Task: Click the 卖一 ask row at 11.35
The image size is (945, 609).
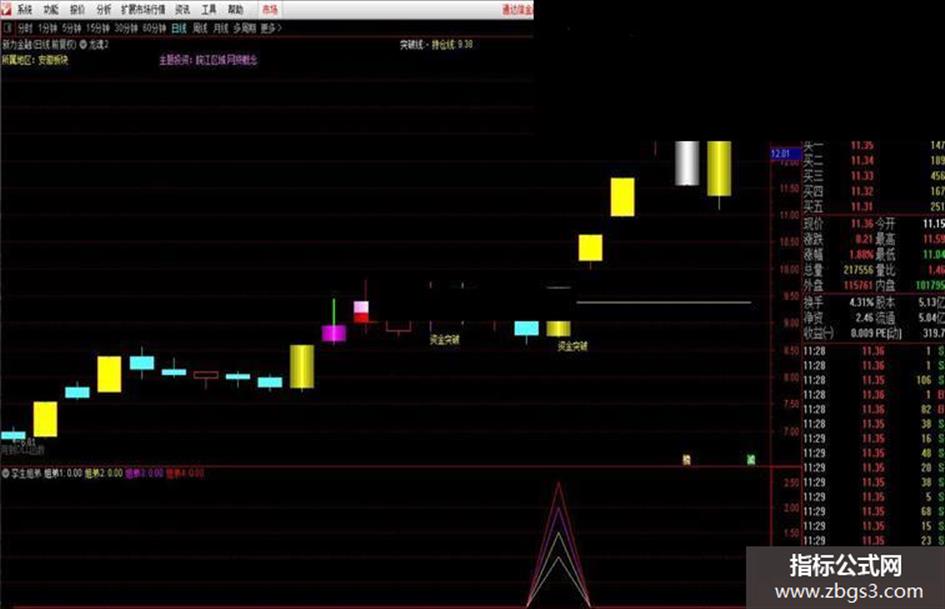Action: click(x=873, y=145)
